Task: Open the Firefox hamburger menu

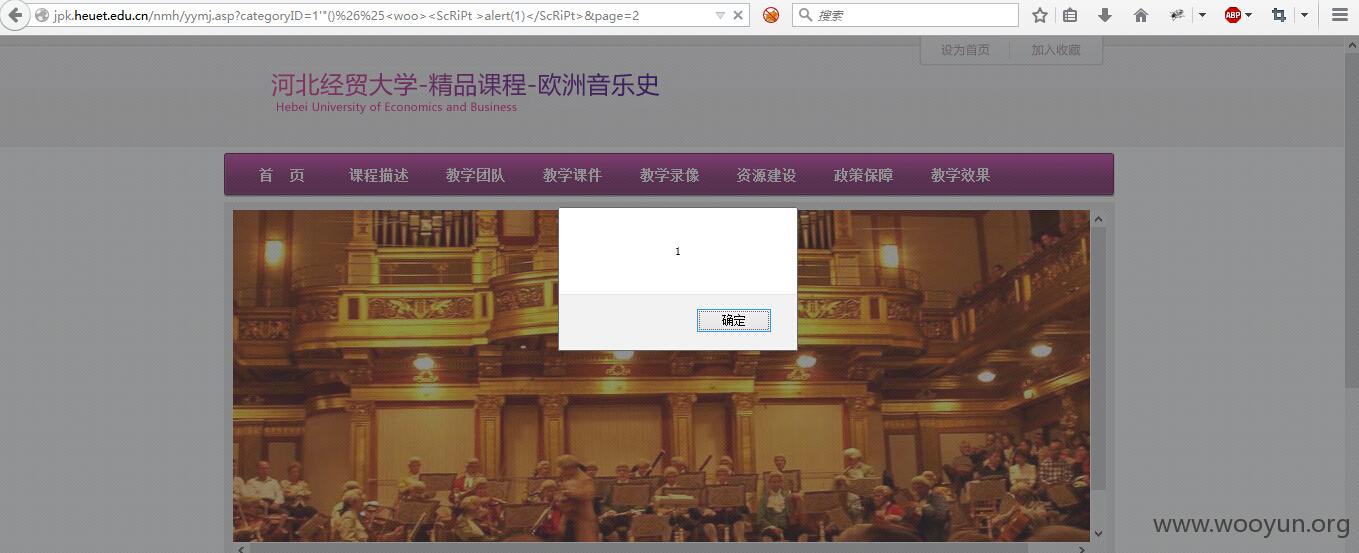Action: pos(1340,15)
